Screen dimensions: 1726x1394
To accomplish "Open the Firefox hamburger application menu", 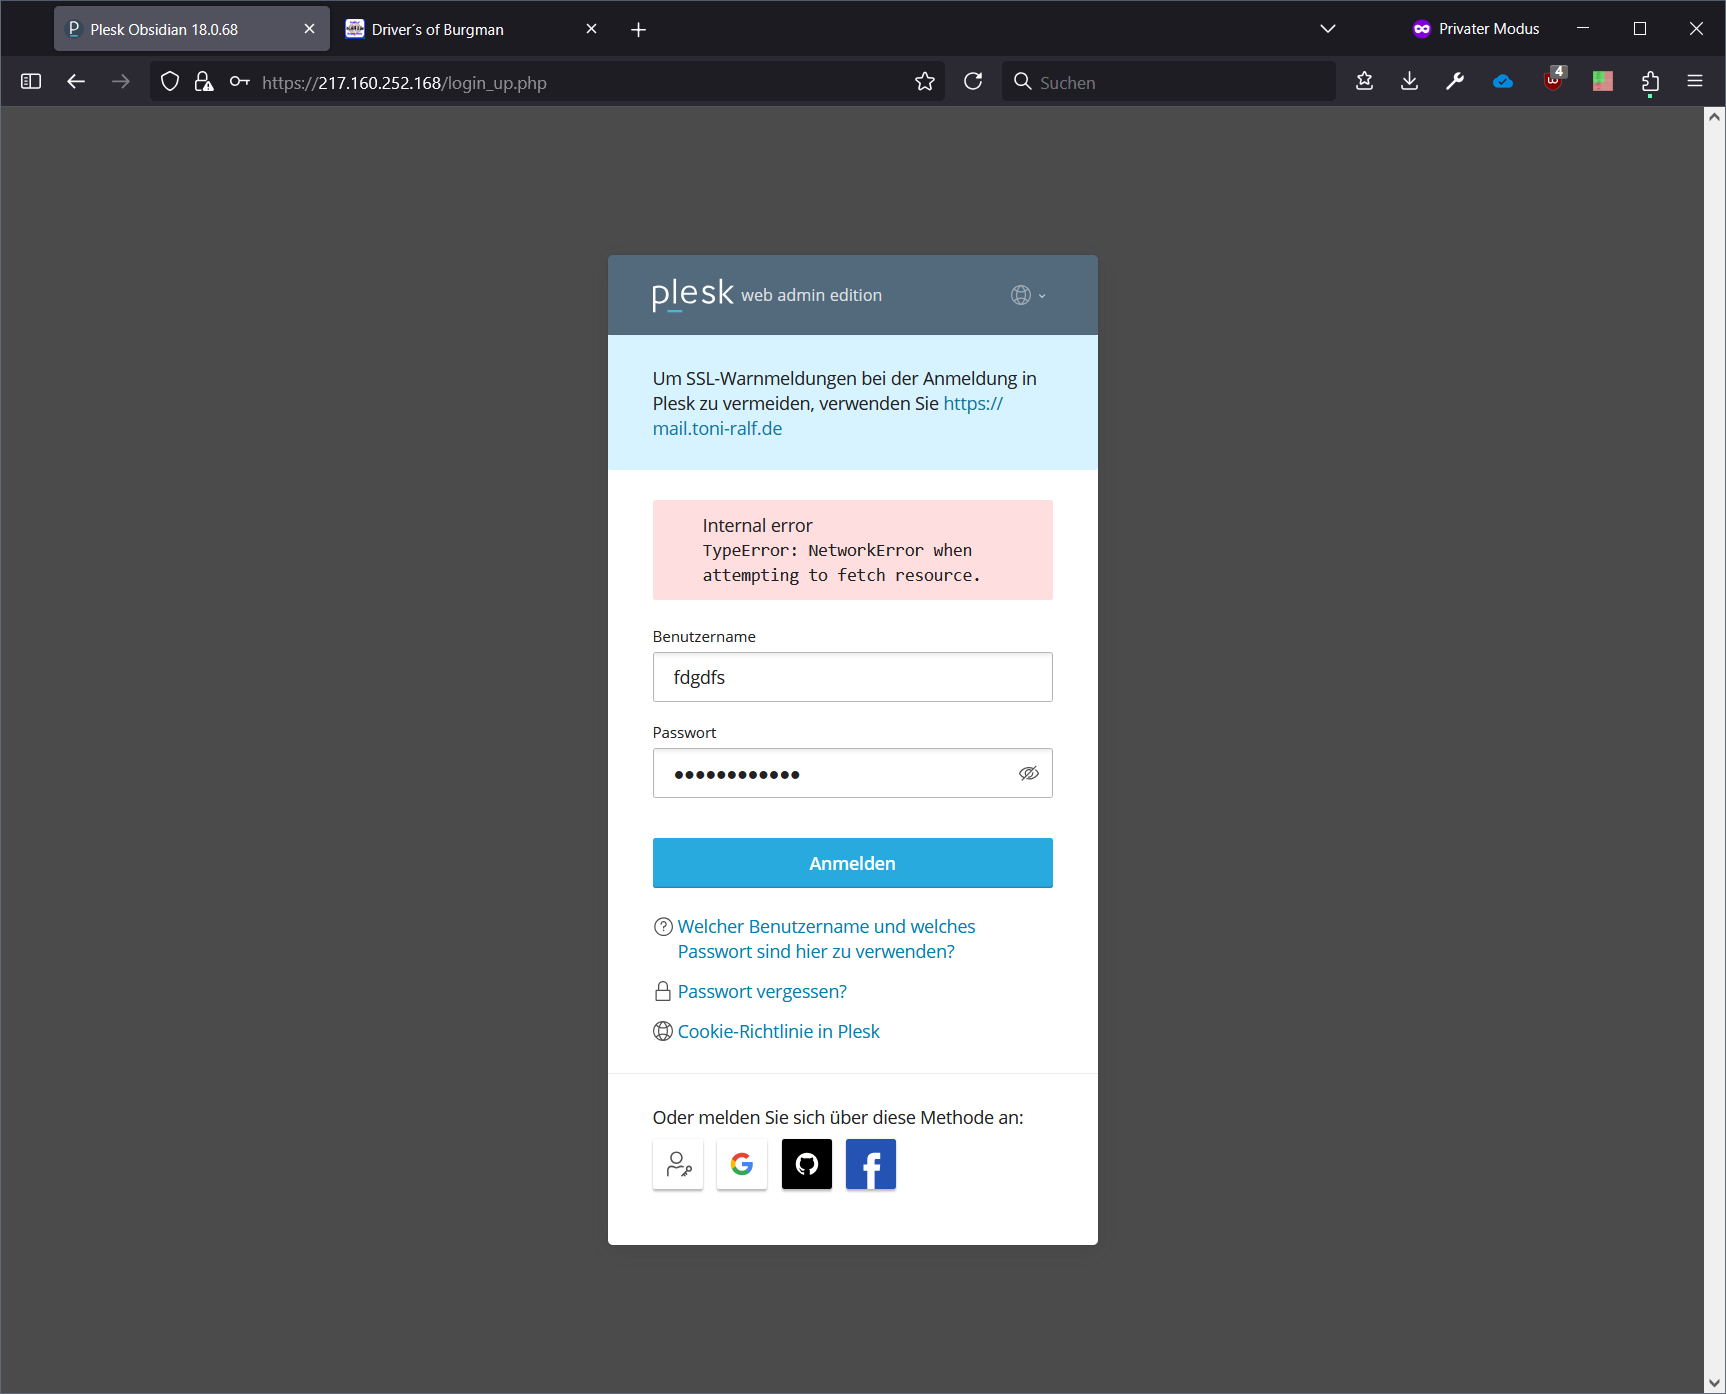I will tap(1695, 82).
